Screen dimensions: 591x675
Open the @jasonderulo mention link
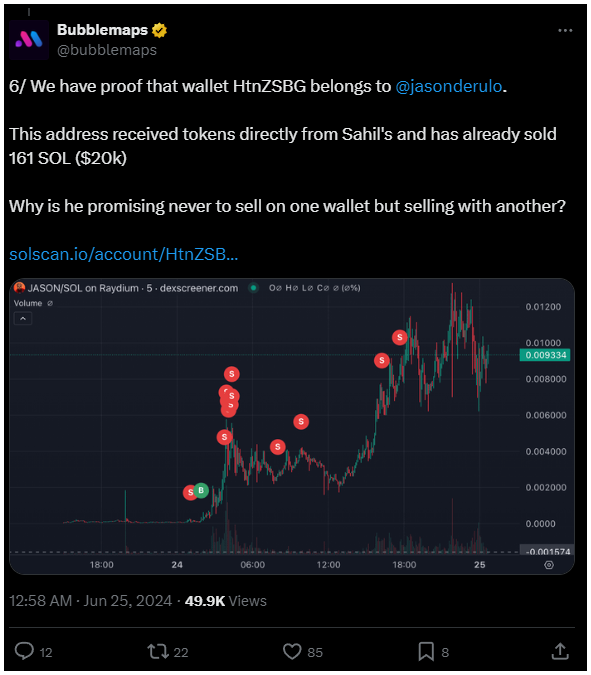click(449, 87)
